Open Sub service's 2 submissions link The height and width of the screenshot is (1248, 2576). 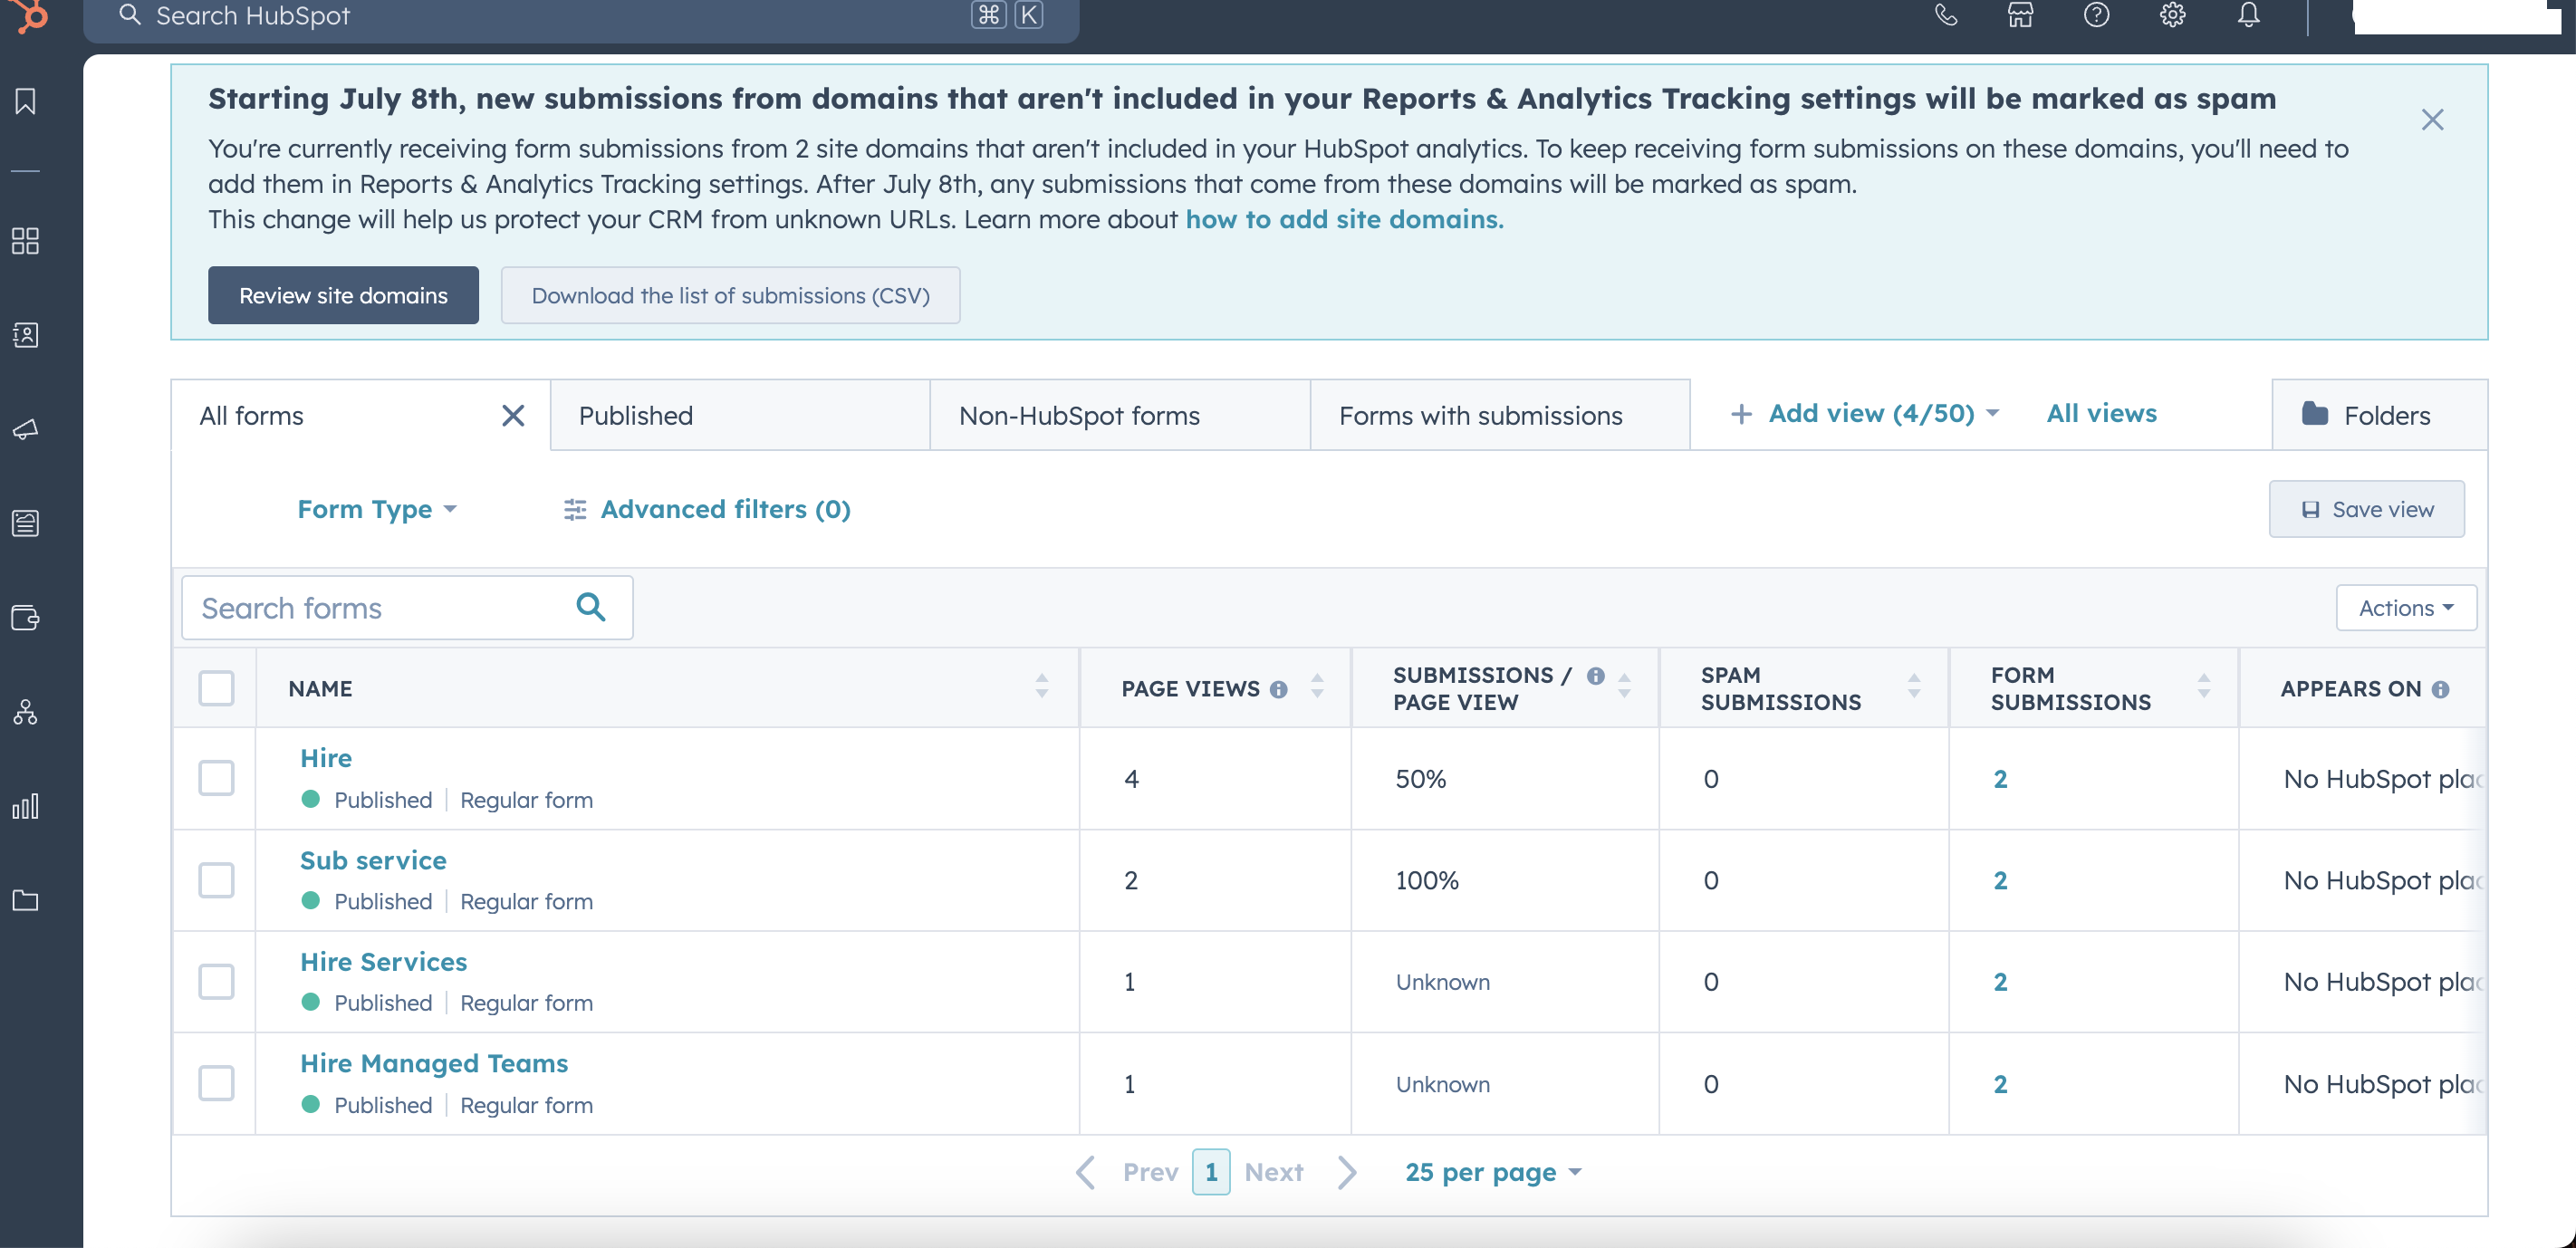tap(2000, 880)
